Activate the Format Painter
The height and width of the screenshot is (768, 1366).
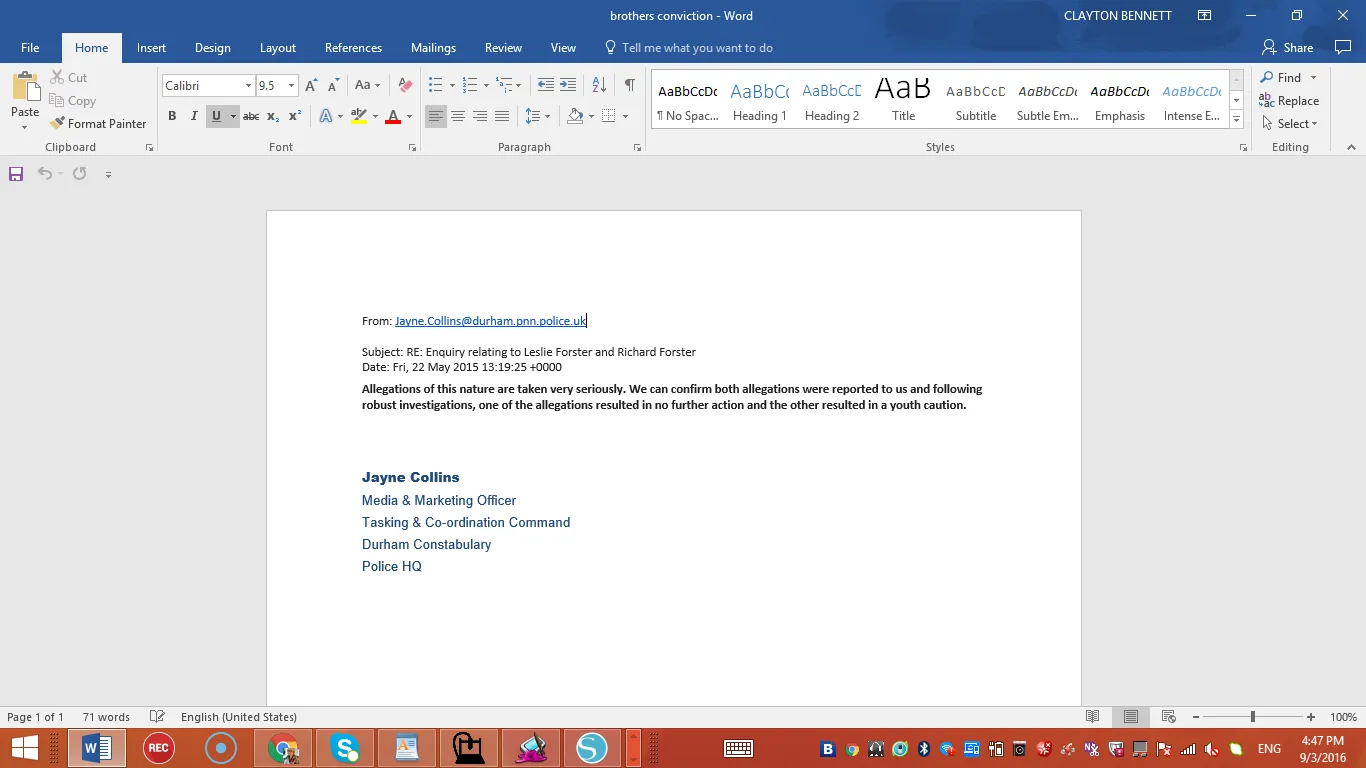pos(97,123)
